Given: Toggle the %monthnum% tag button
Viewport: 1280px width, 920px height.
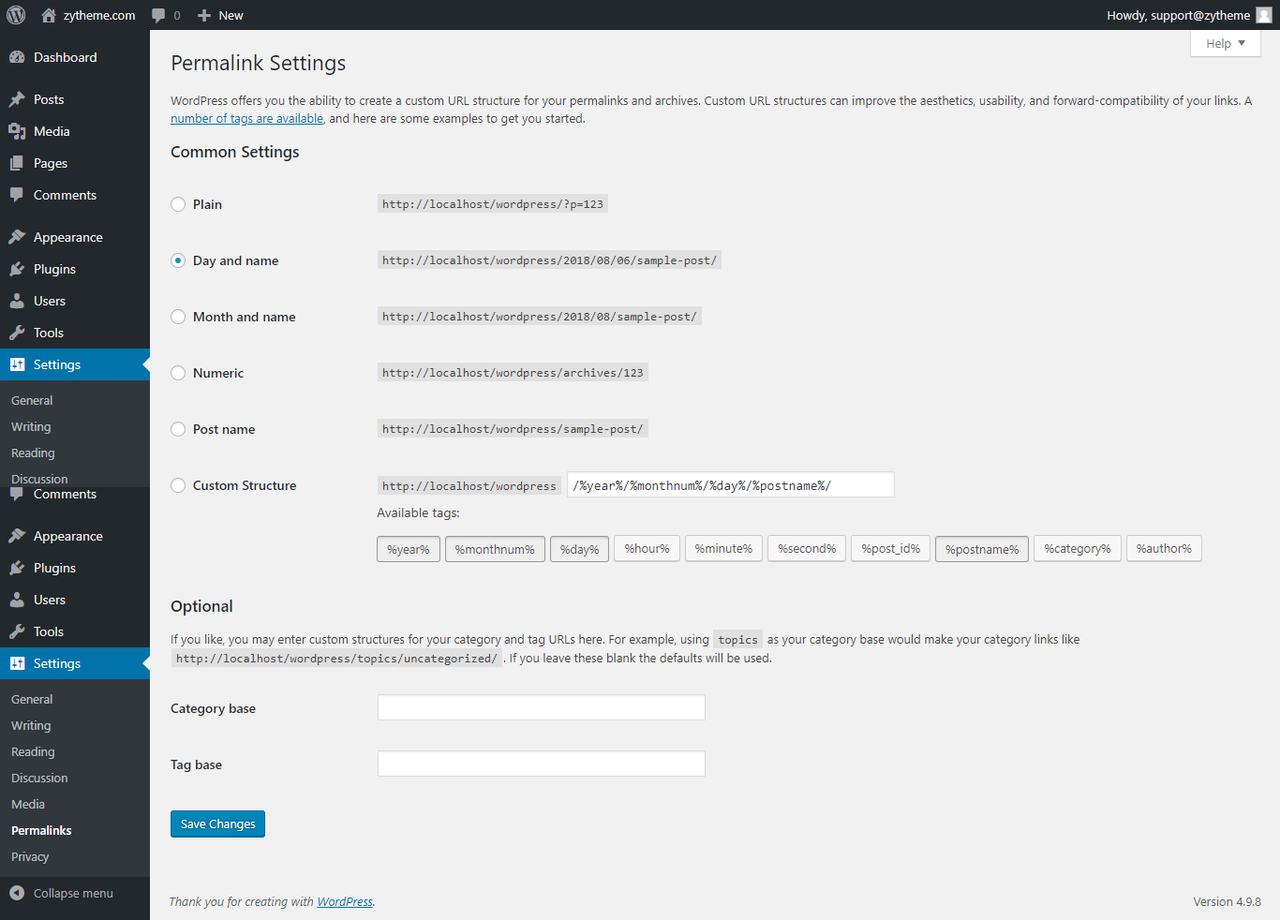Looking at the screenshot, I should (495, 549).
